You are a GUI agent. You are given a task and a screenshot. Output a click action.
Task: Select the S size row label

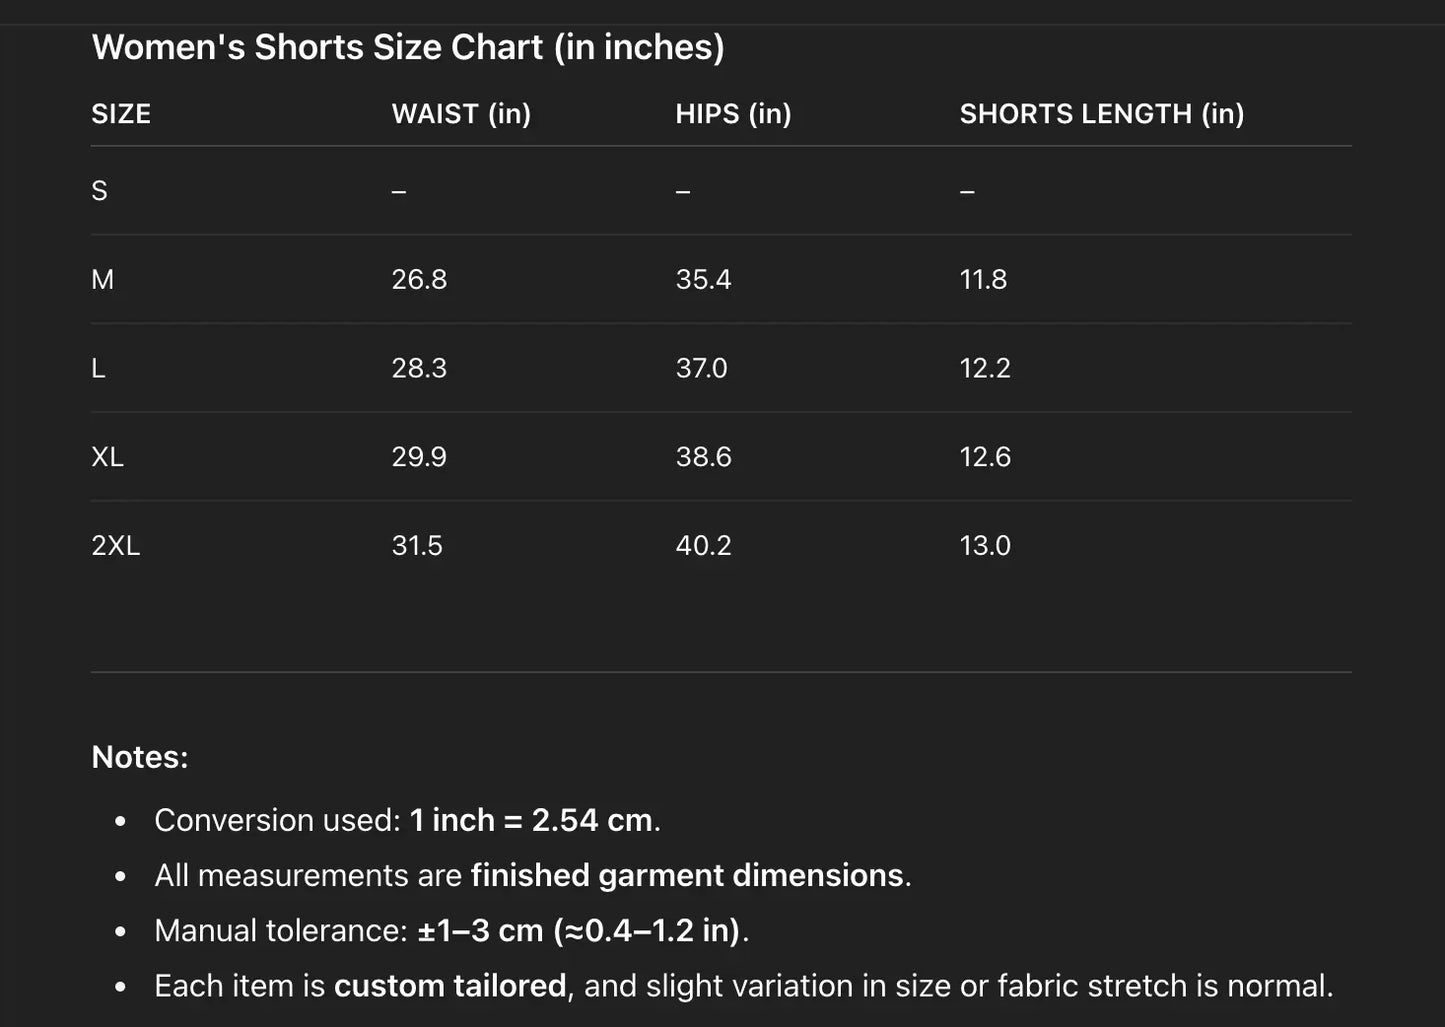coord(99,191)
